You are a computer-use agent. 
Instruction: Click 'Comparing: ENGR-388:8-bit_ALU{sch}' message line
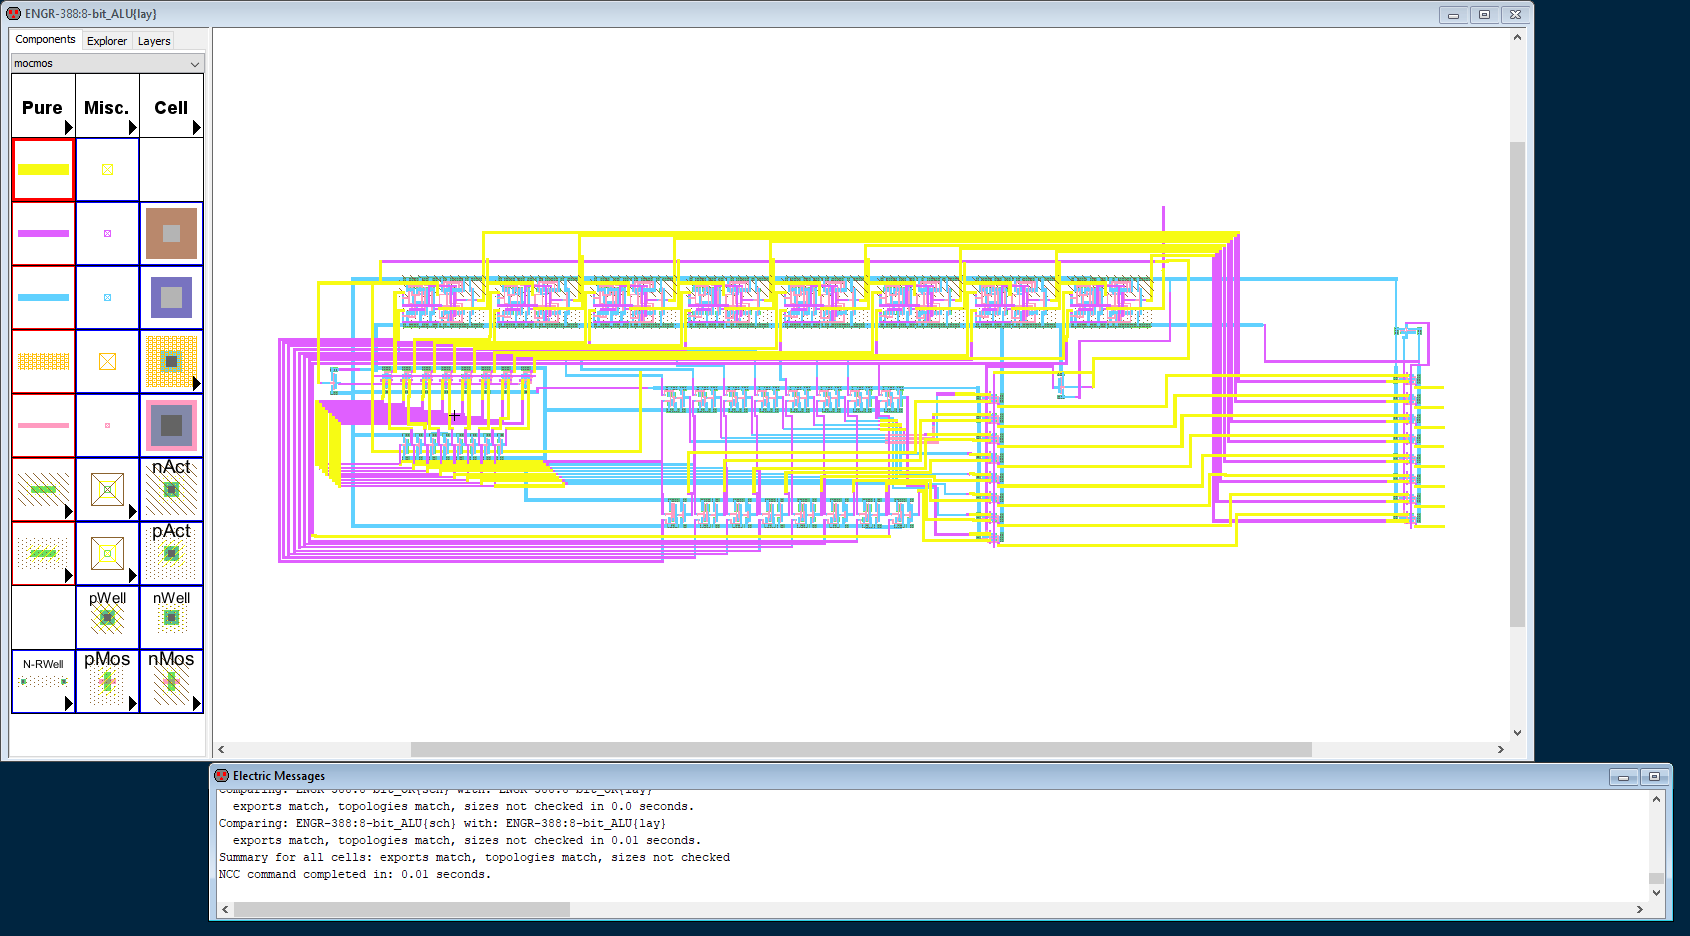coord(442,824)
